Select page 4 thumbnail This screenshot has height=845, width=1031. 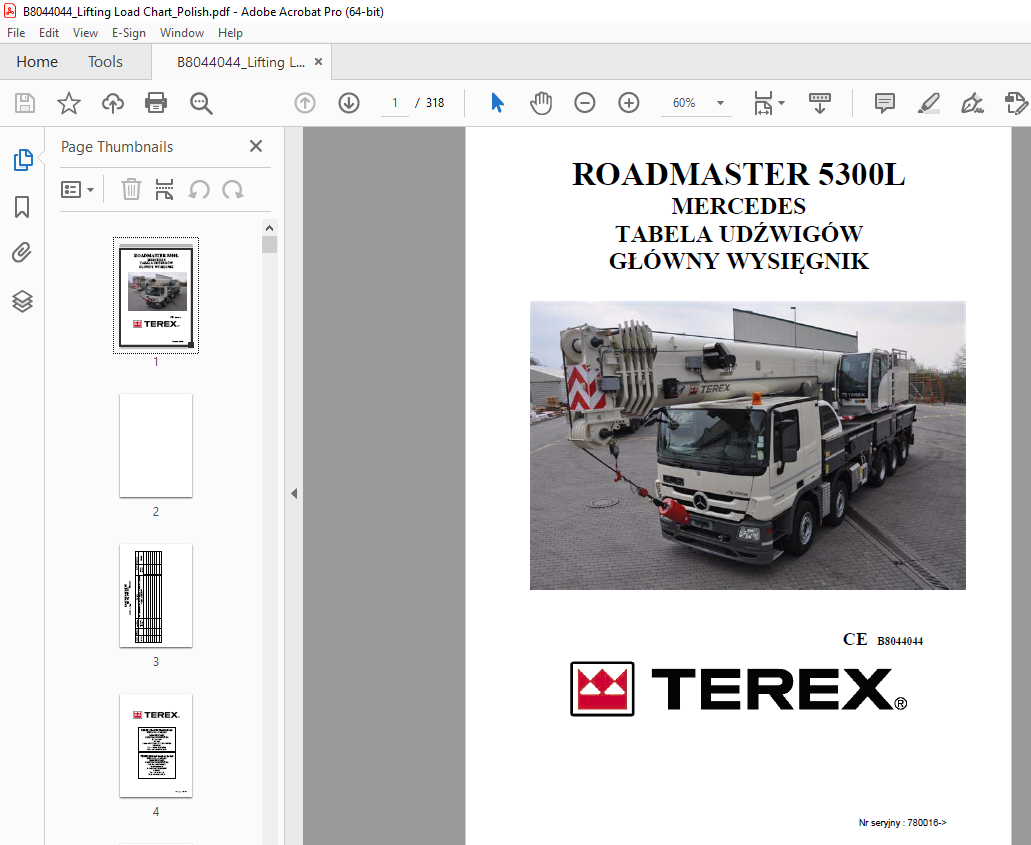tap(156, 746)
